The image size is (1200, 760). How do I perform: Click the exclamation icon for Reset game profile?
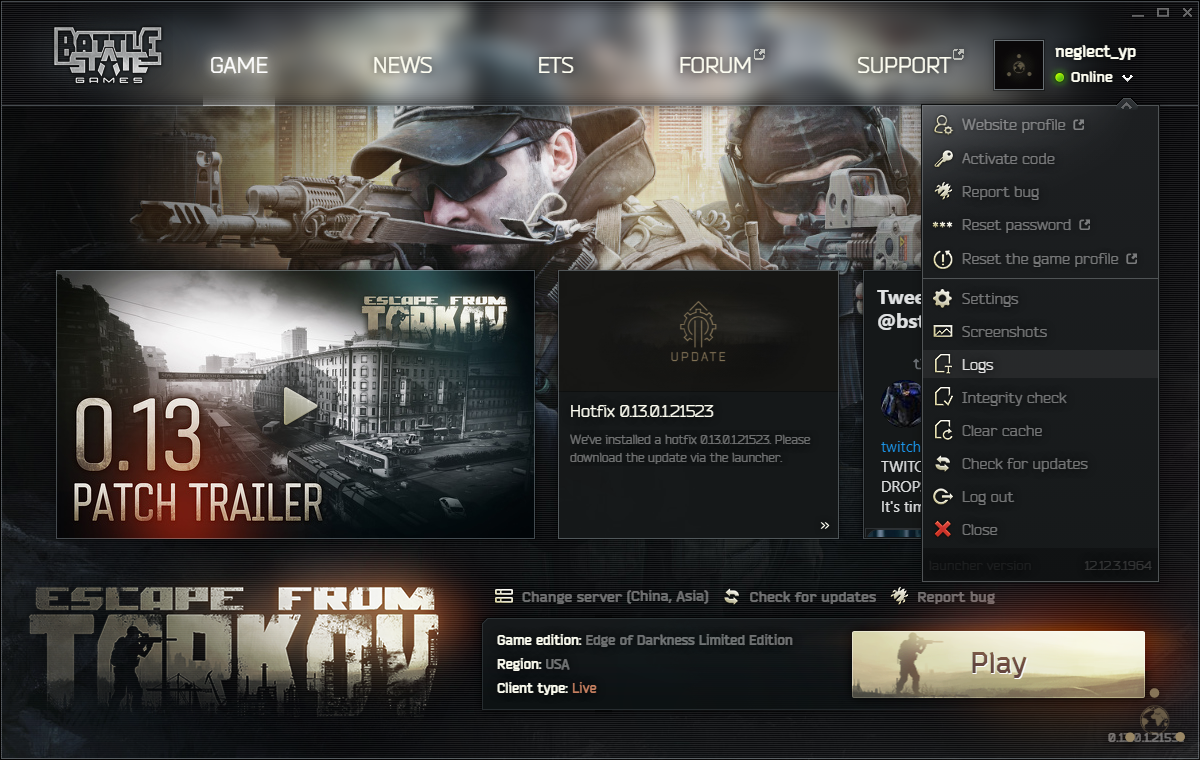tap(943, 259)
